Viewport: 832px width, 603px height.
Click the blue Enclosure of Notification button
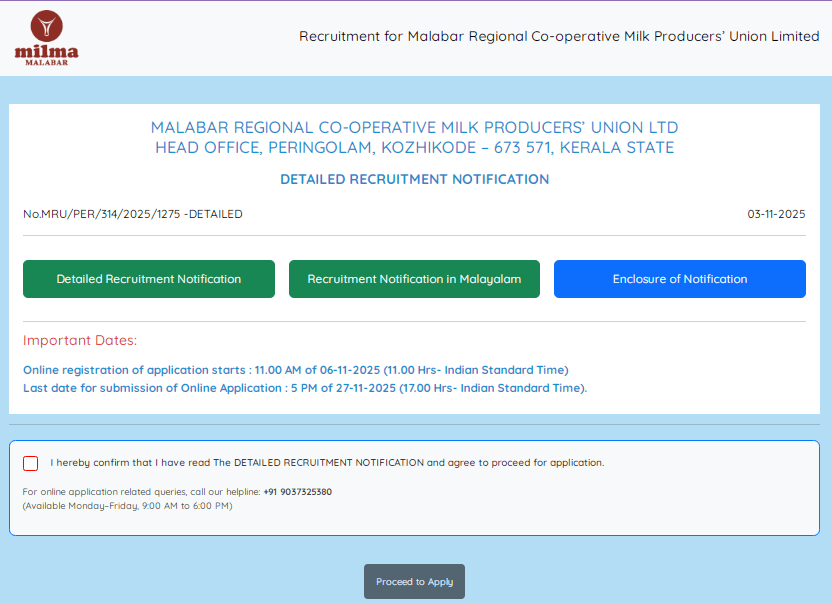[679, 279]
